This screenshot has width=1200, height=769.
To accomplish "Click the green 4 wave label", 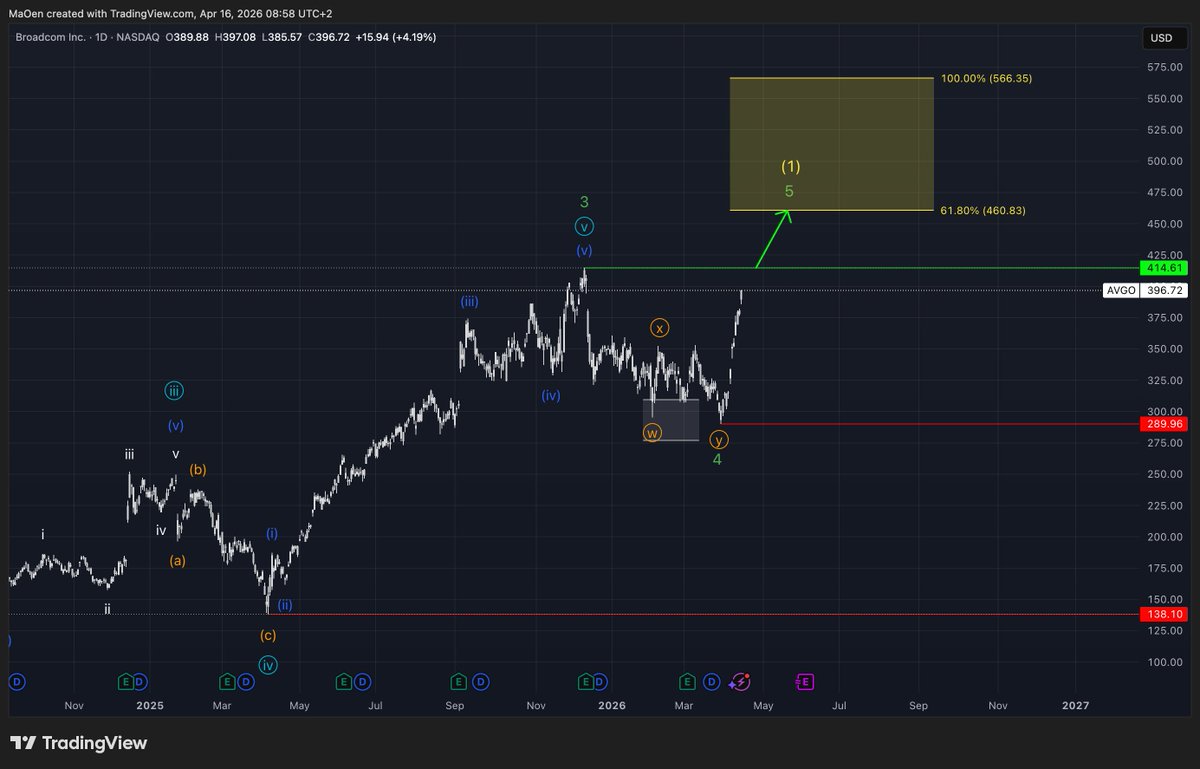I will (717, 460).
